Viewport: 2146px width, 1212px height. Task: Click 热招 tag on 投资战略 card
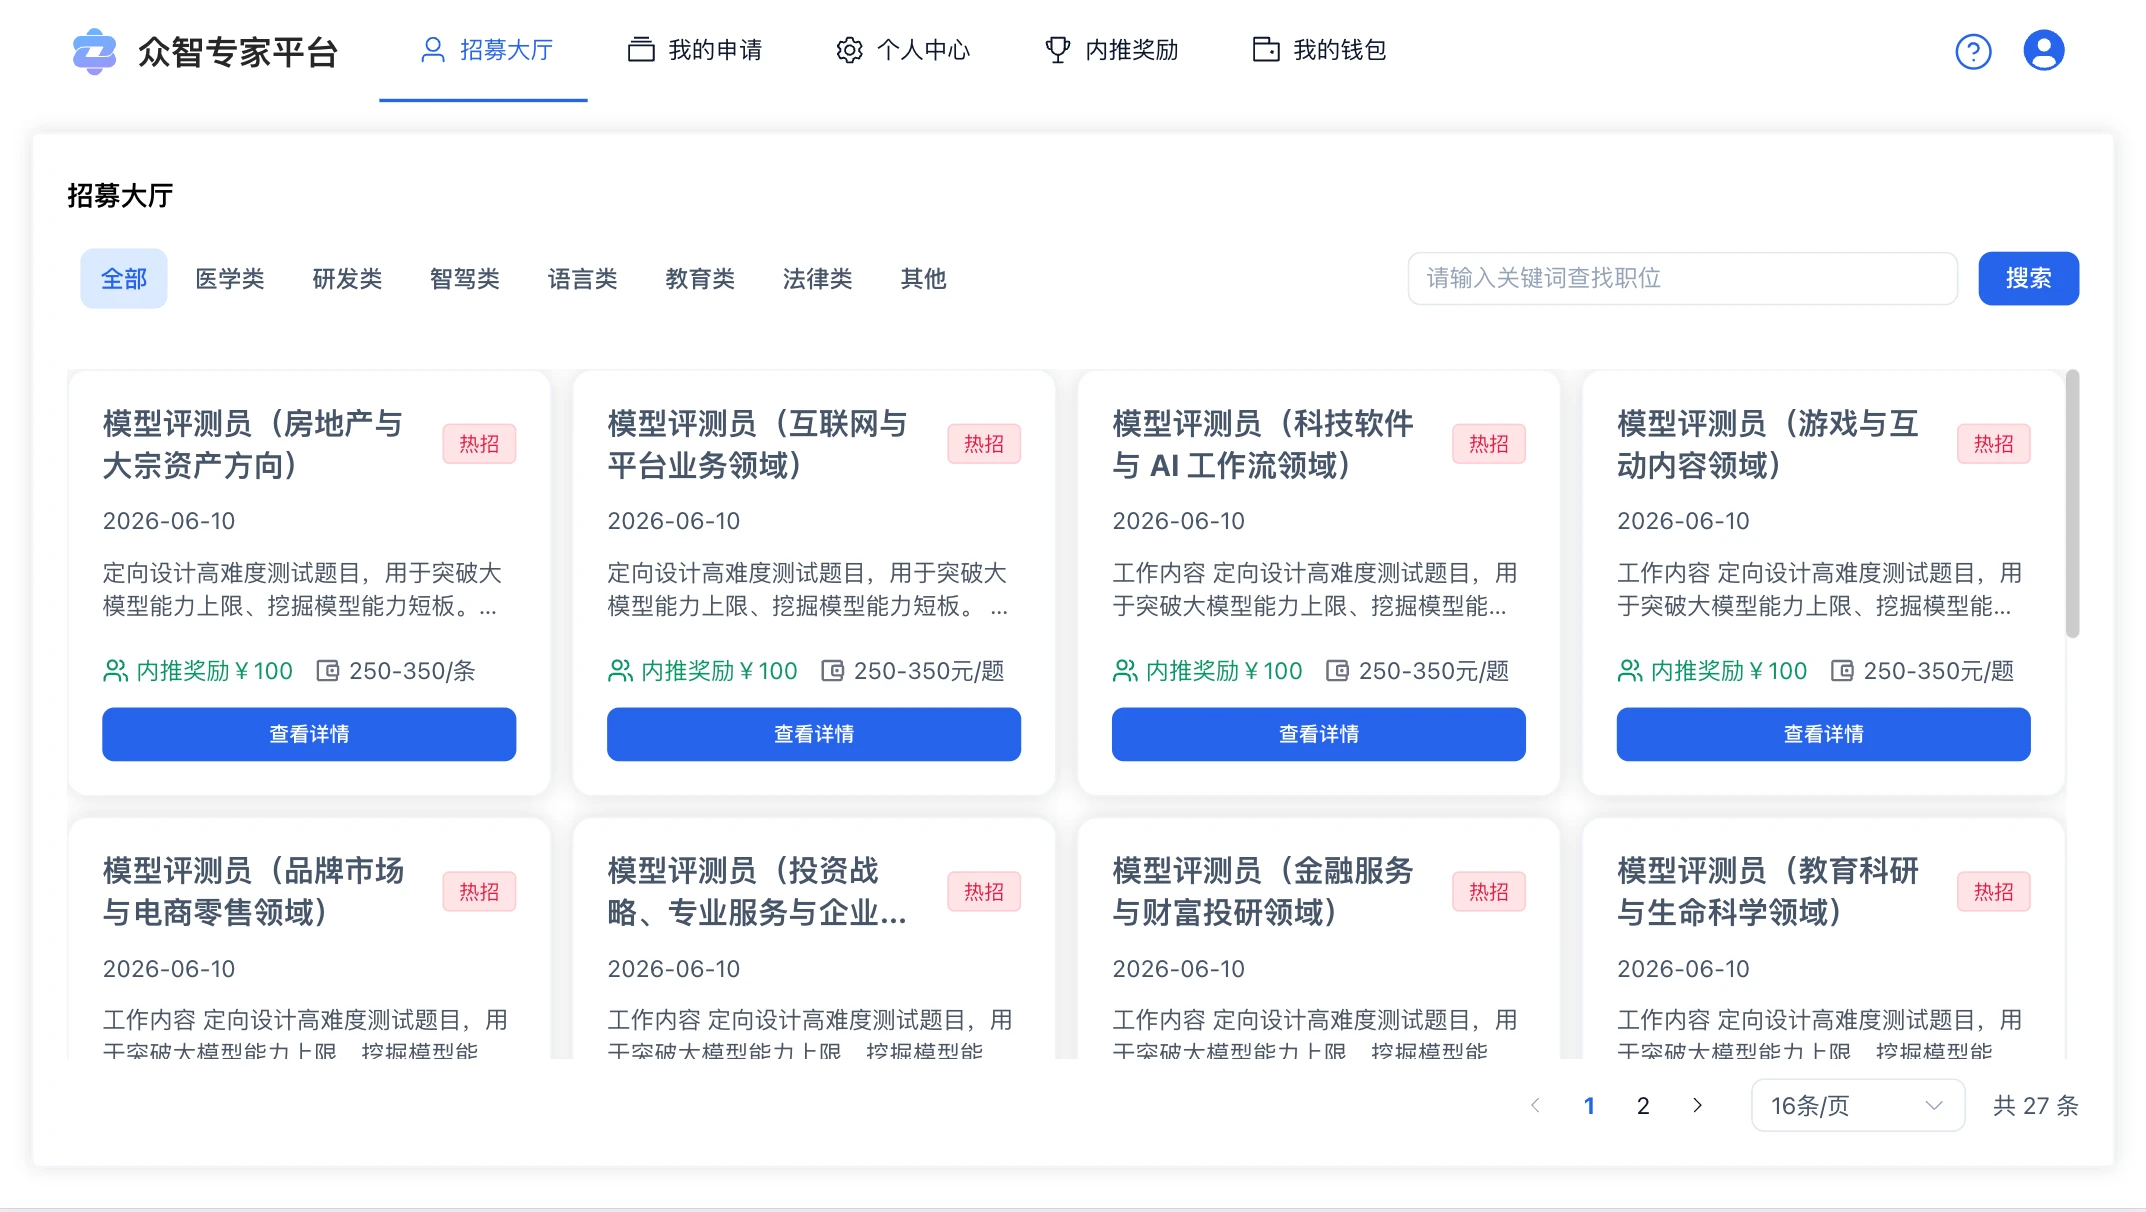(984, 891)
